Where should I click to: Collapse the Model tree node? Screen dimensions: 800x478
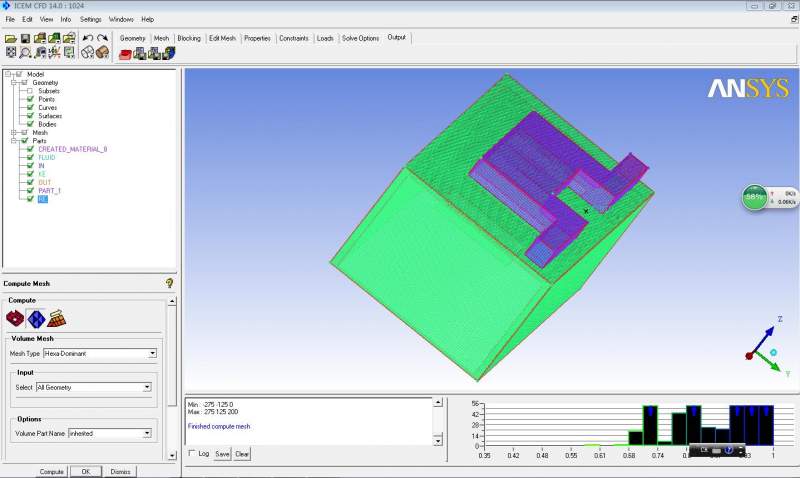[x=8, y=74]
